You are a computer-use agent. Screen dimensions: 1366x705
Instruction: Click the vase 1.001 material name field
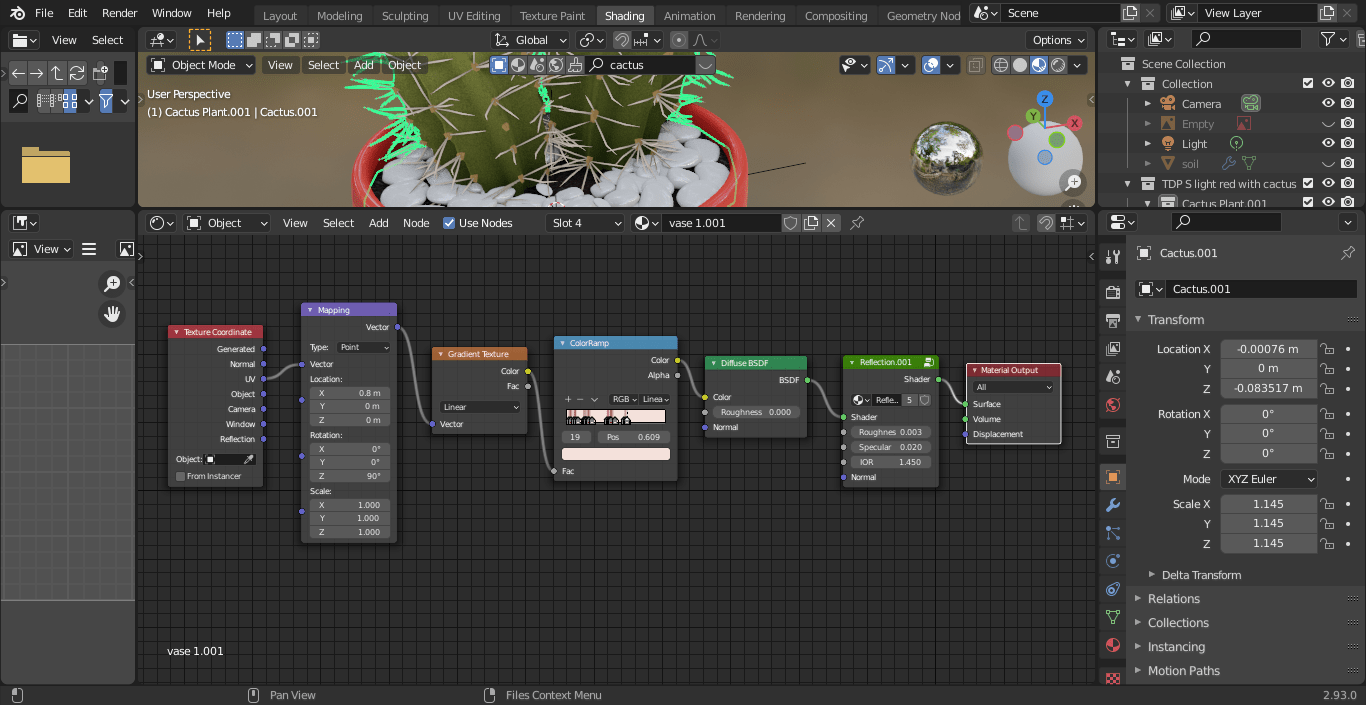[720, 223]
